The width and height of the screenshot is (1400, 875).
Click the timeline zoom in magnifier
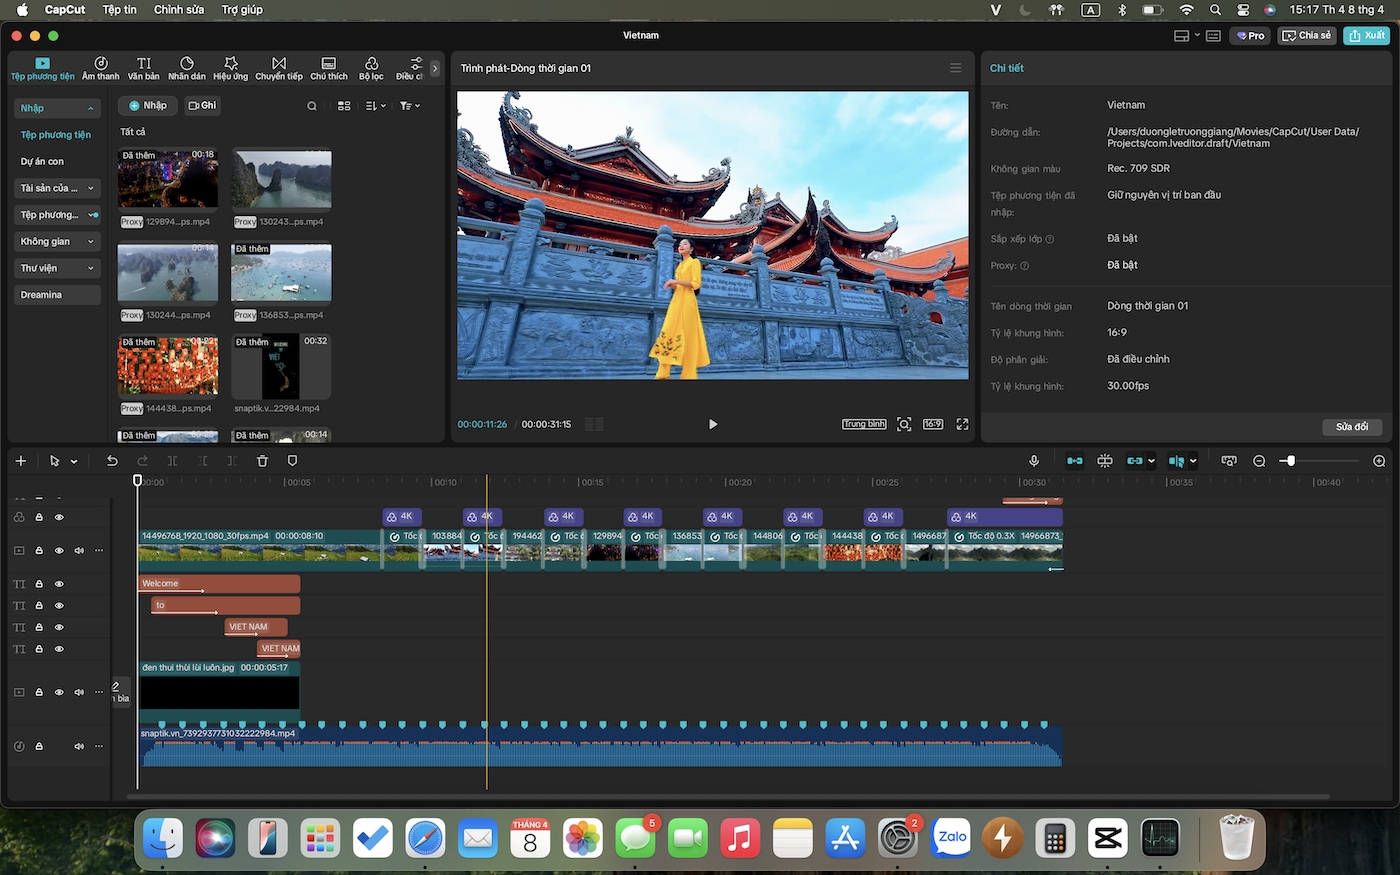[x=1379, y=461]
